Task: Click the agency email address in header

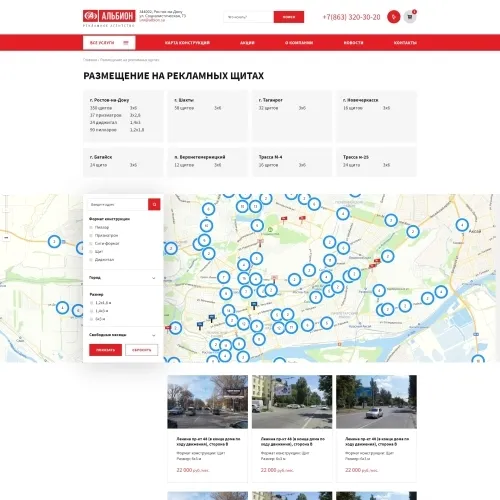Action: tap(152, 20)
